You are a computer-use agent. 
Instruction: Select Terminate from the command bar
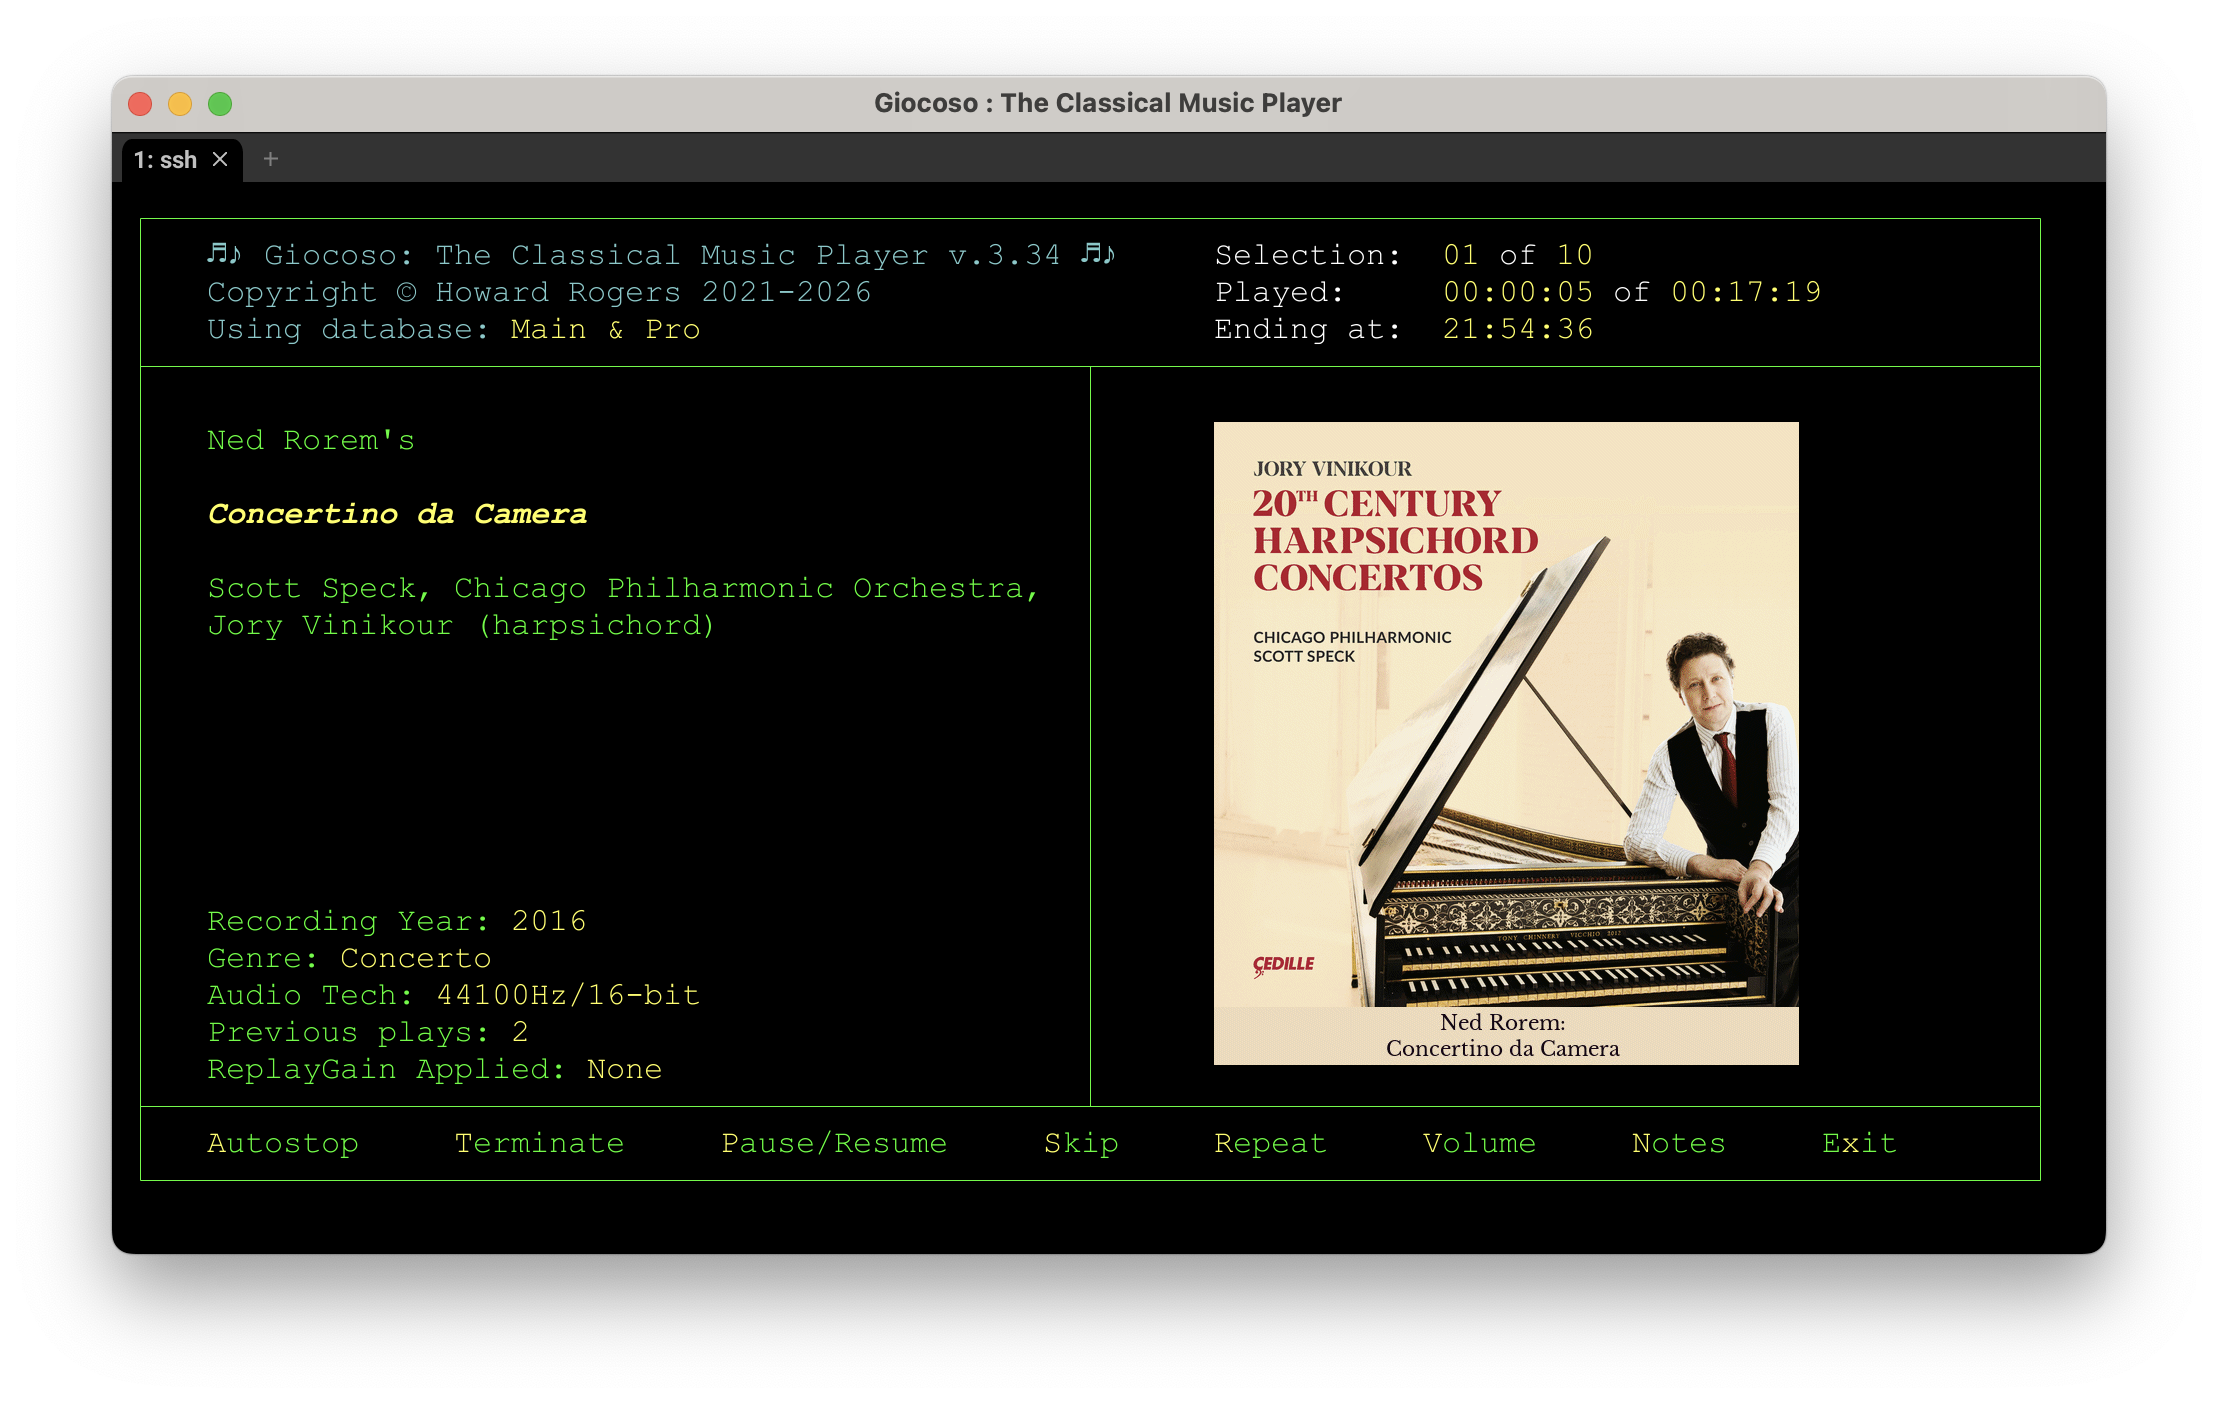pyautogui.click(x=540, y=1143)
